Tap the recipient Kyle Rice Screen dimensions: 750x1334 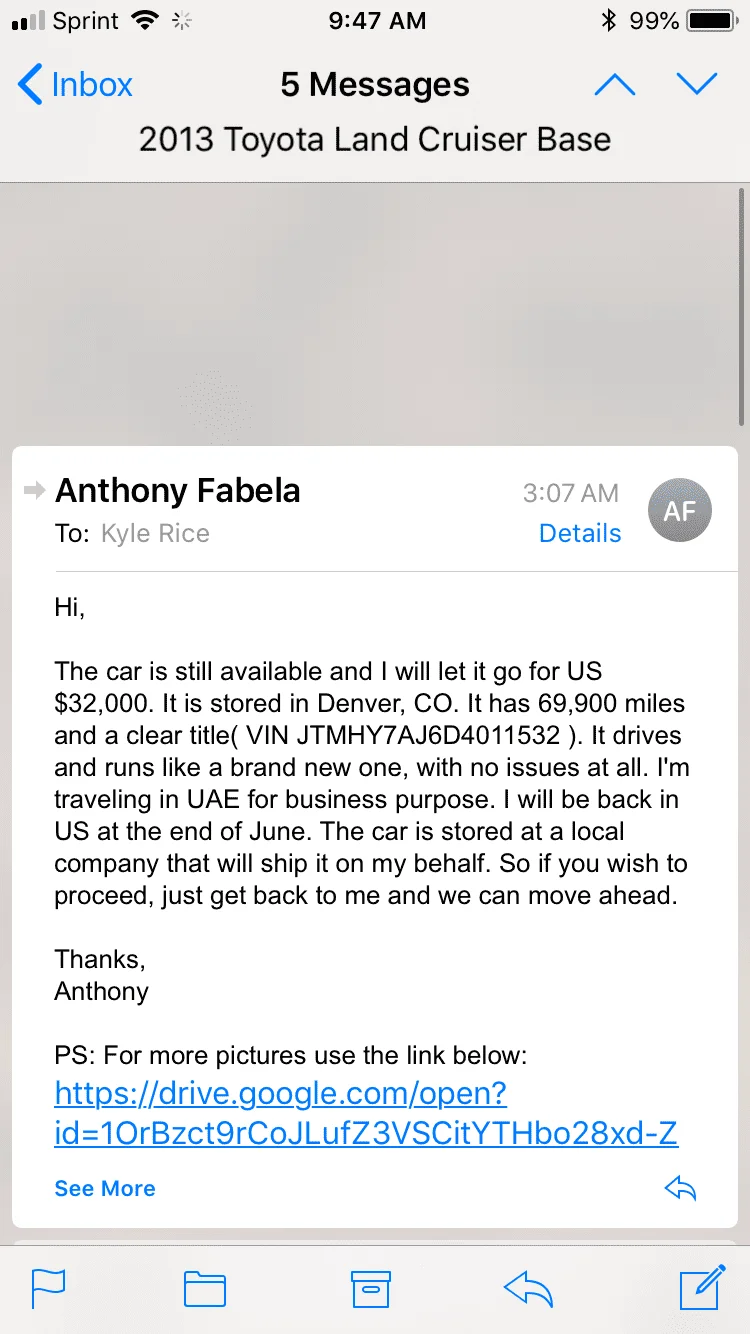click(x=155, y=533)
